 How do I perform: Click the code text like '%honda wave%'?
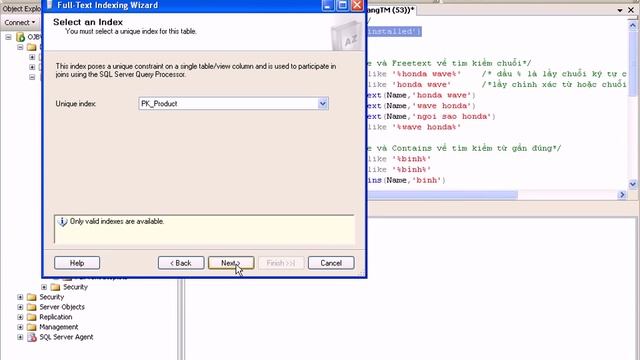(x=414, y=74)
